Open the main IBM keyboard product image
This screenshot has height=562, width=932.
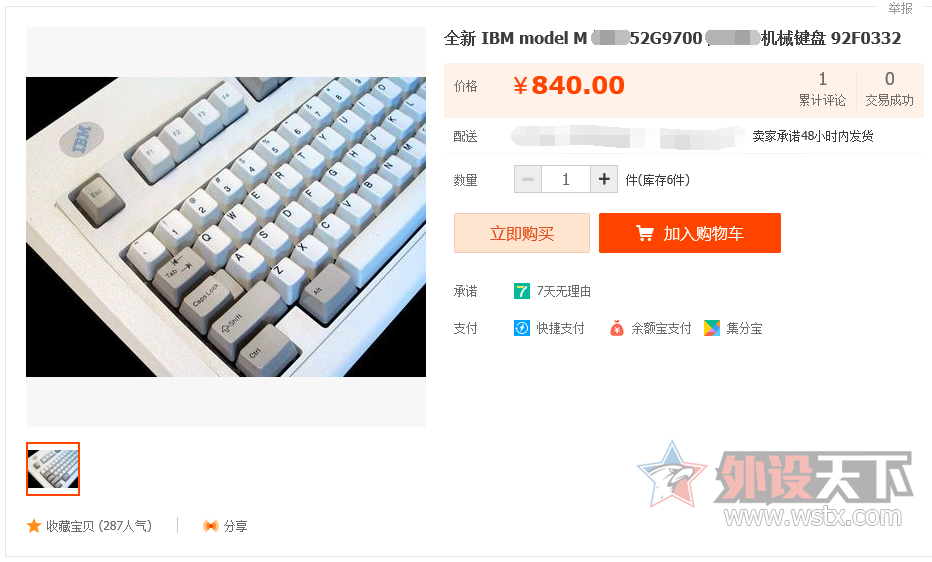point(226,226)
